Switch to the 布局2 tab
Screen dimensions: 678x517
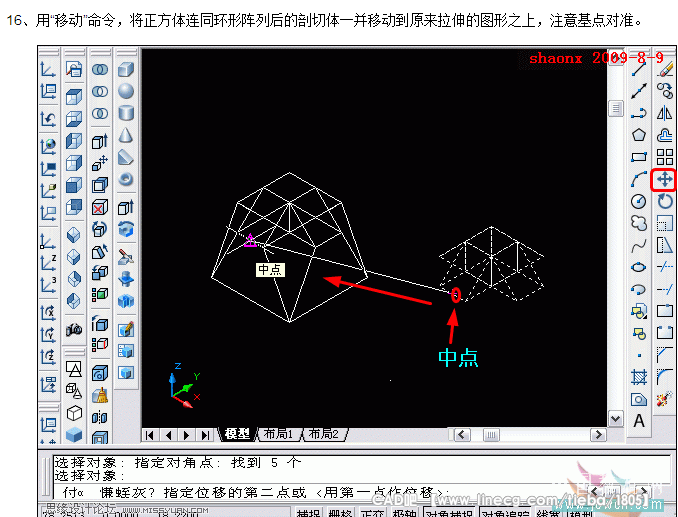click(x=323, y=434)
